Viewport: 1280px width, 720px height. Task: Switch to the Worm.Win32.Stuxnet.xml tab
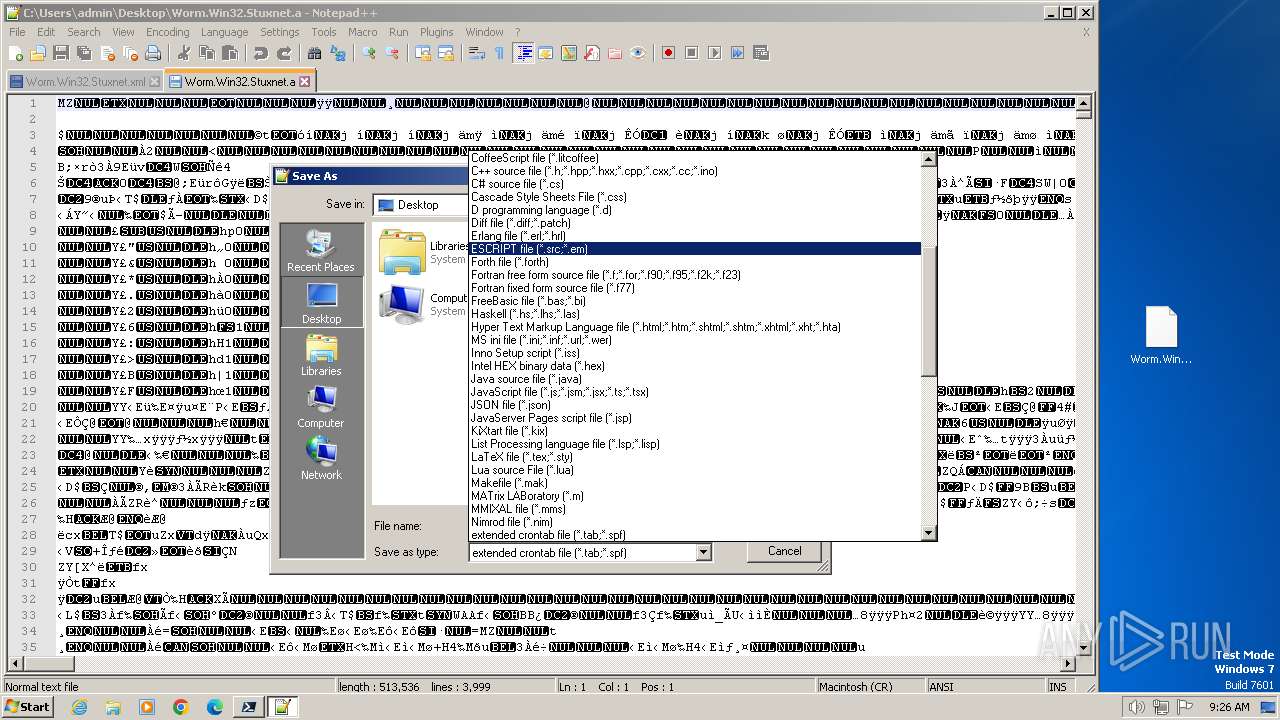coord(84,82)
